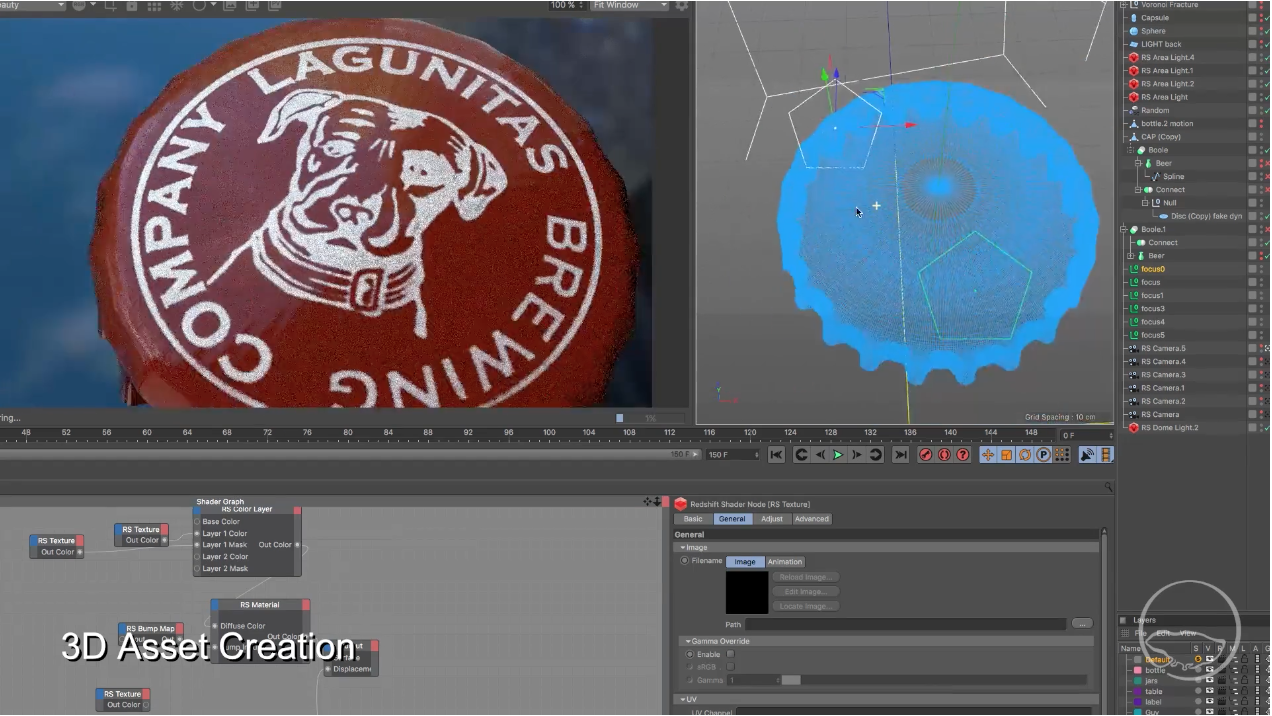This screenshot has width=1272, height=716.
Task: Click the RS Area Light.4 object icon
Action: [x=1133, y=58]
